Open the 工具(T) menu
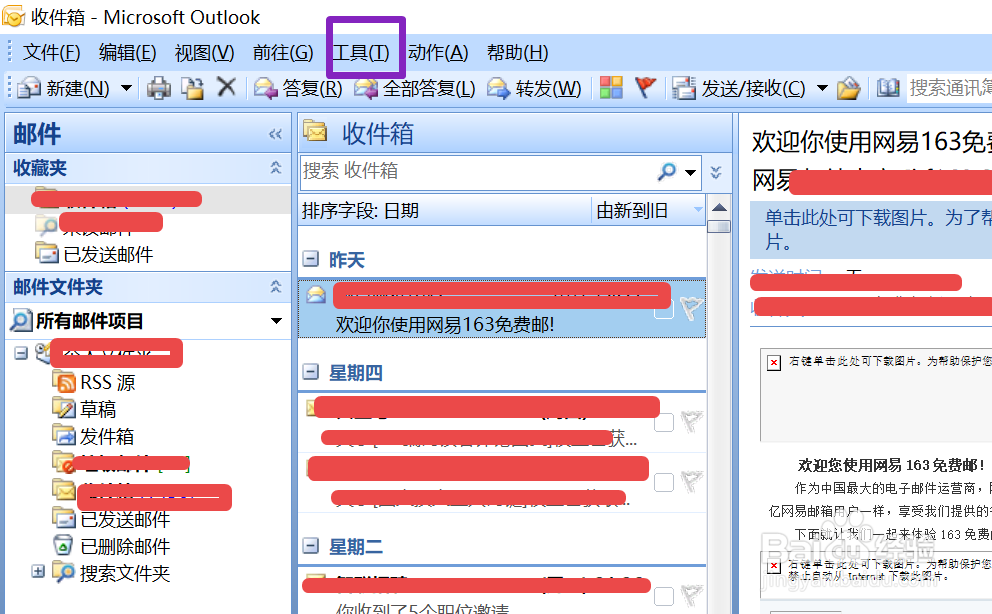992x614 pixels. [x=361, y=52]
